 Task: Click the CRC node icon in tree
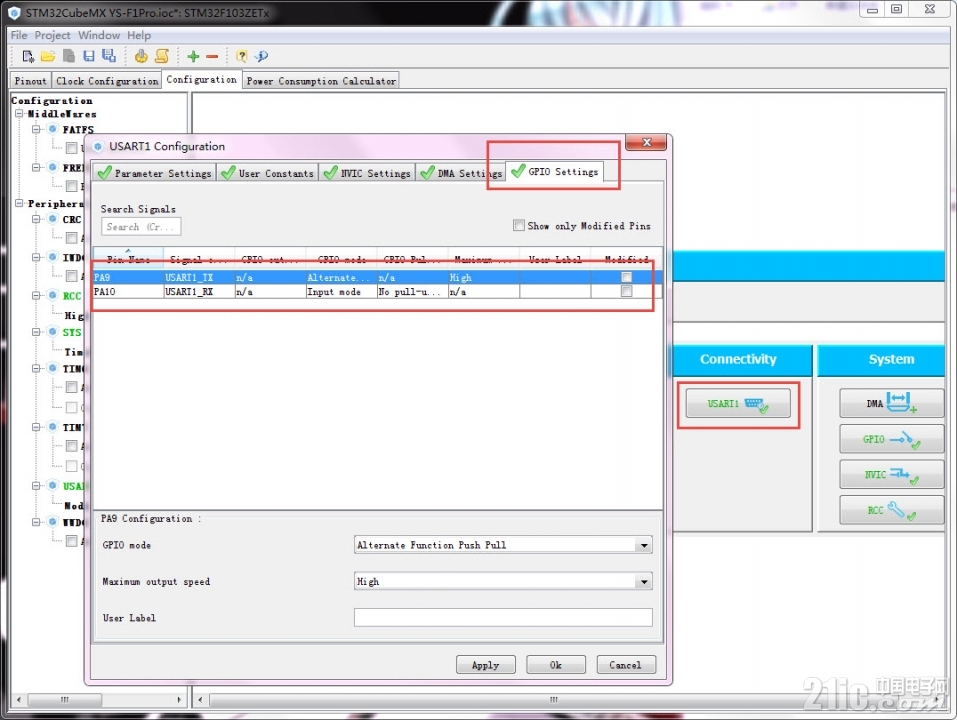(x=52, y=219)
